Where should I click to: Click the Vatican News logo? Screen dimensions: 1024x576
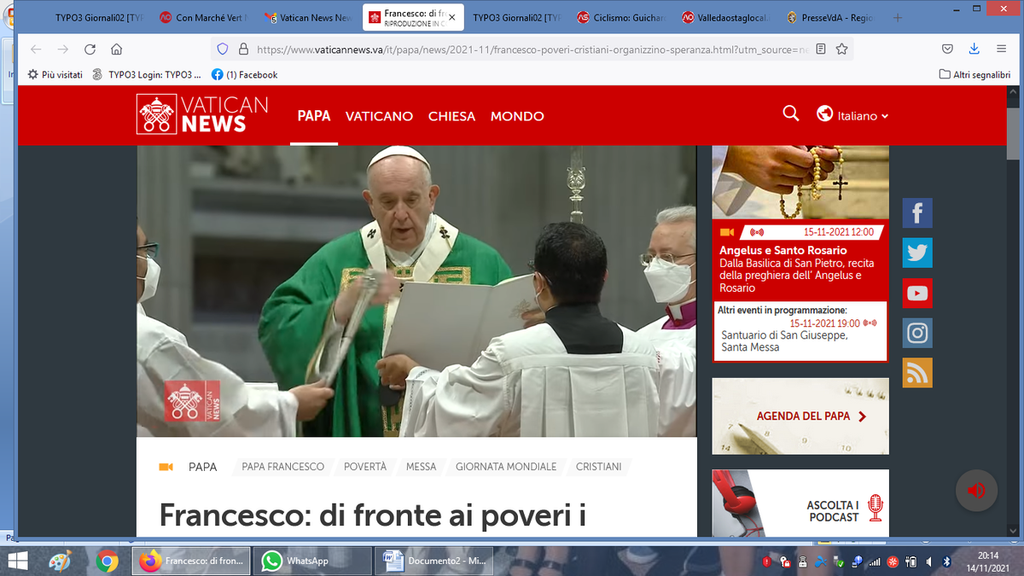(x=203, y=115)
